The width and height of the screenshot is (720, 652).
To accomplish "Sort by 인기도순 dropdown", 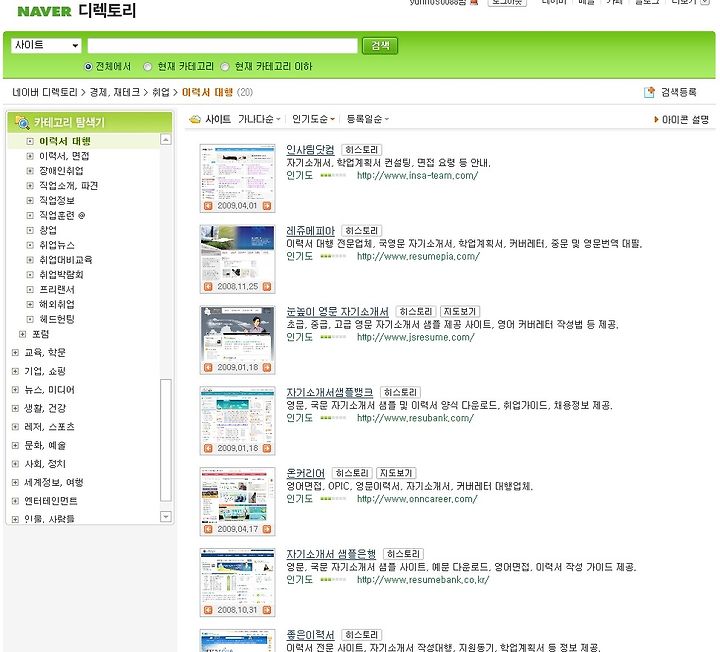I will tap(313, 119).
